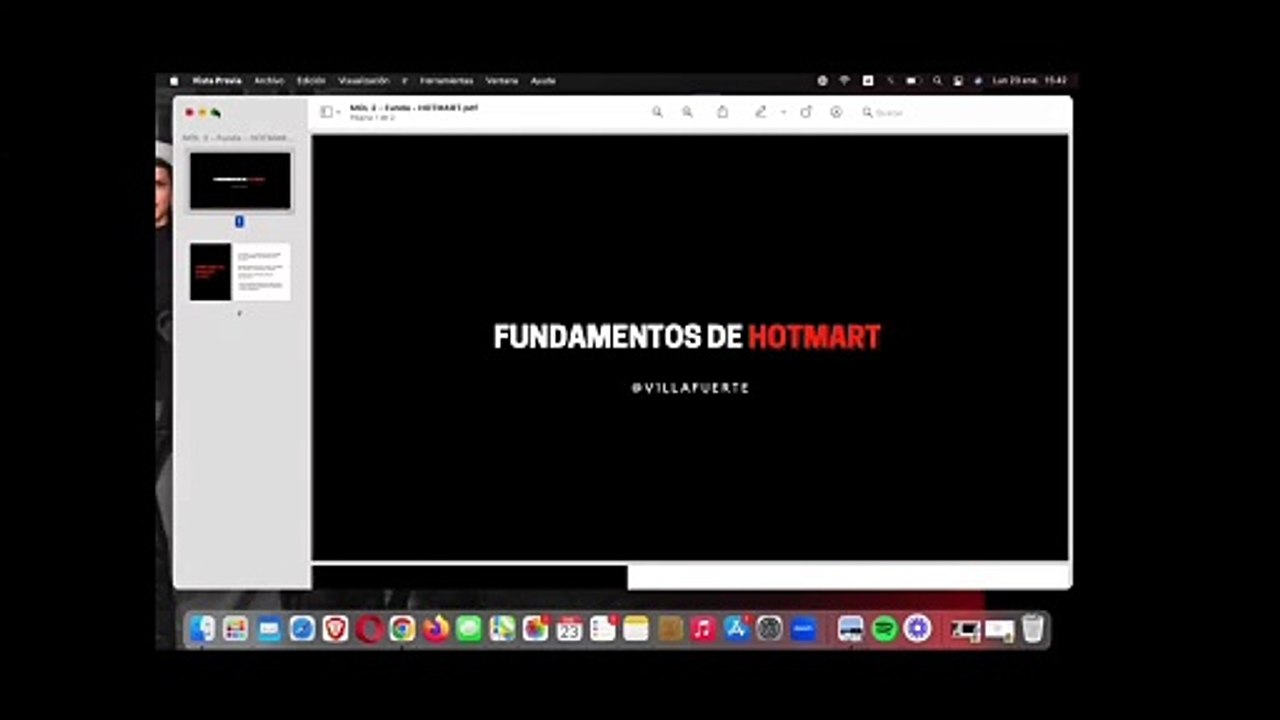Open the Trash in the Dock
1280x720 pixels.
click(1033, 628)
